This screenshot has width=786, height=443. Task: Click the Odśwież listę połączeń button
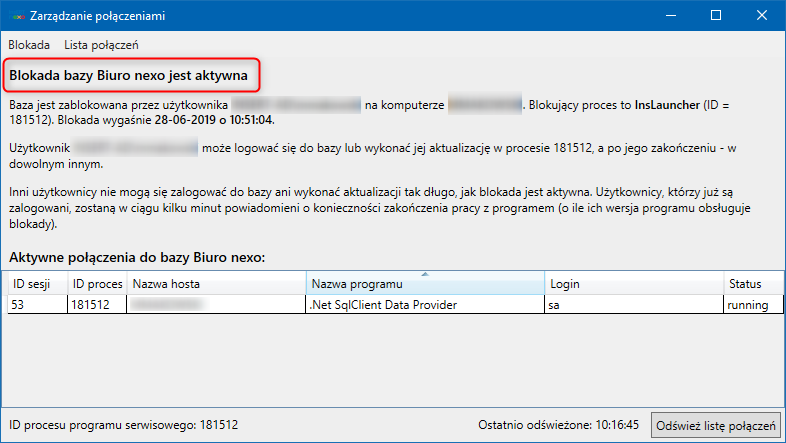(716, 426)
